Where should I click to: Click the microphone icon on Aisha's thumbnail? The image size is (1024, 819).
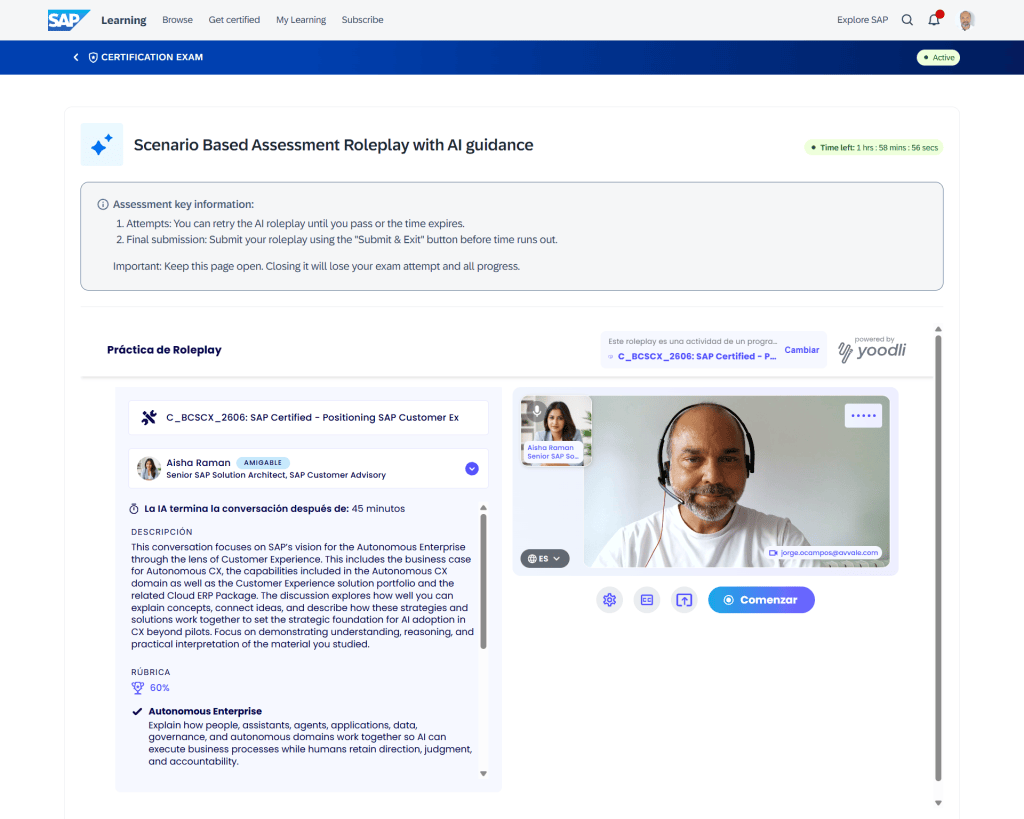click(x=537, y=411)
